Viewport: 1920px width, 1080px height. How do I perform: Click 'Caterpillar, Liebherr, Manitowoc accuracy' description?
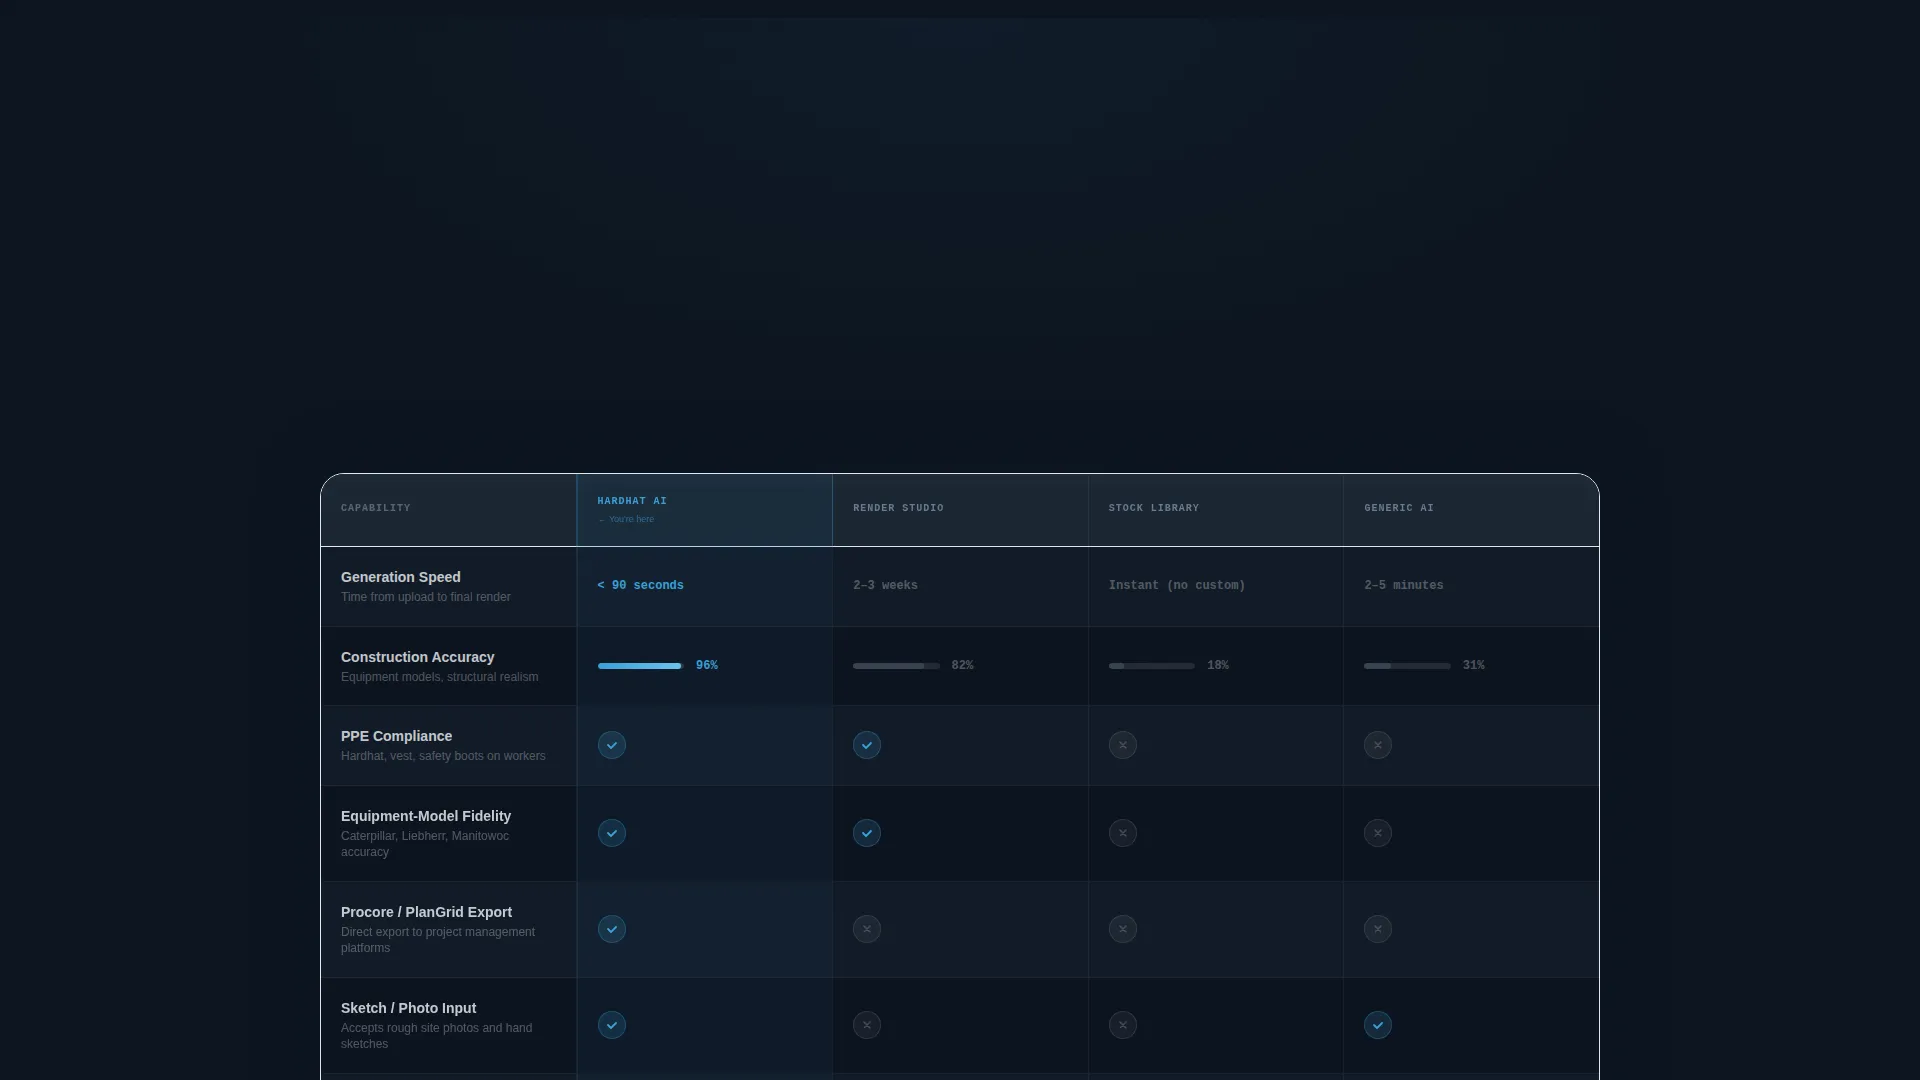pos(425,844)
